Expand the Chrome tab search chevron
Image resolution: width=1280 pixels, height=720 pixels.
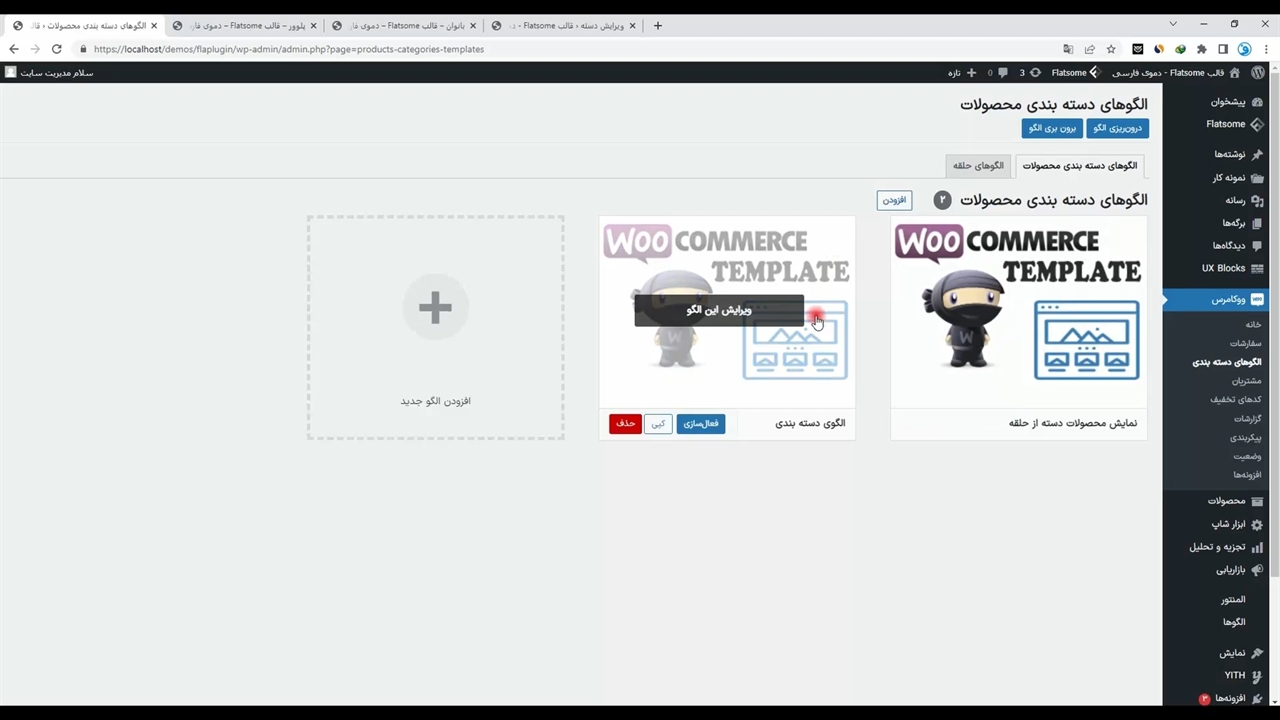[x=1173, y=25]
